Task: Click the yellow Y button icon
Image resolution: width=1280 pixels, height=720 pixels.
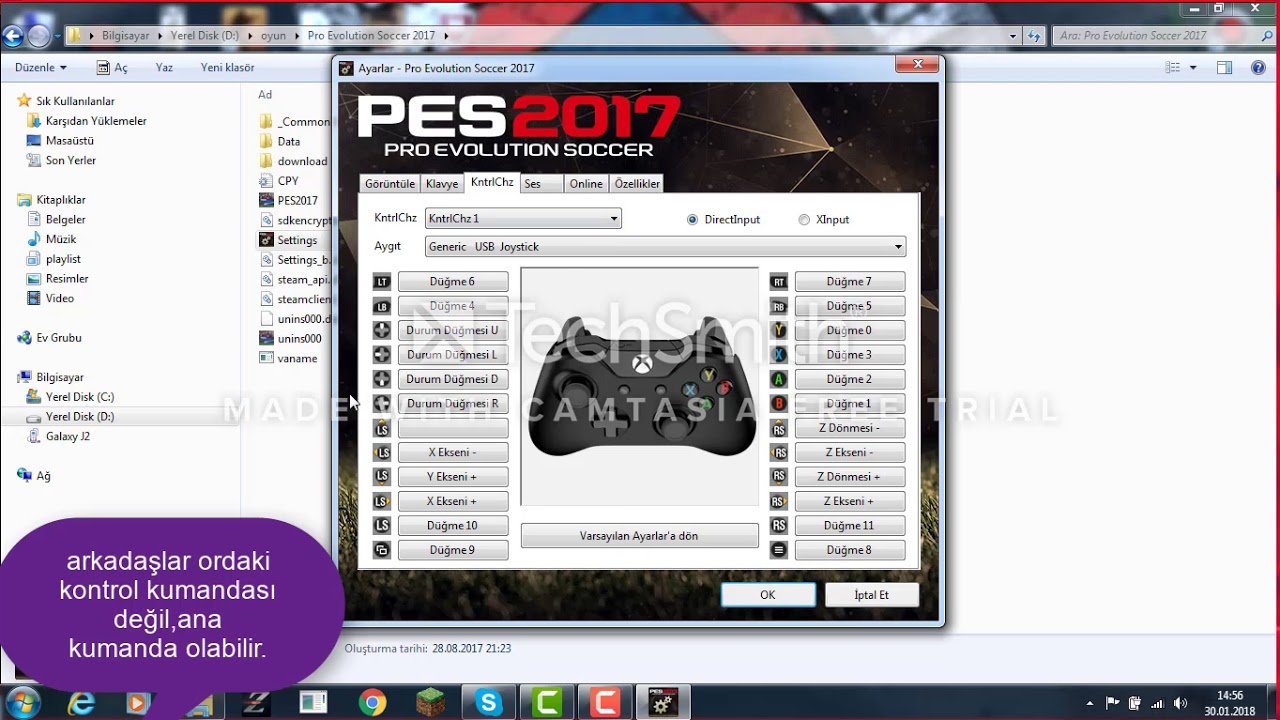Action: 779,330
